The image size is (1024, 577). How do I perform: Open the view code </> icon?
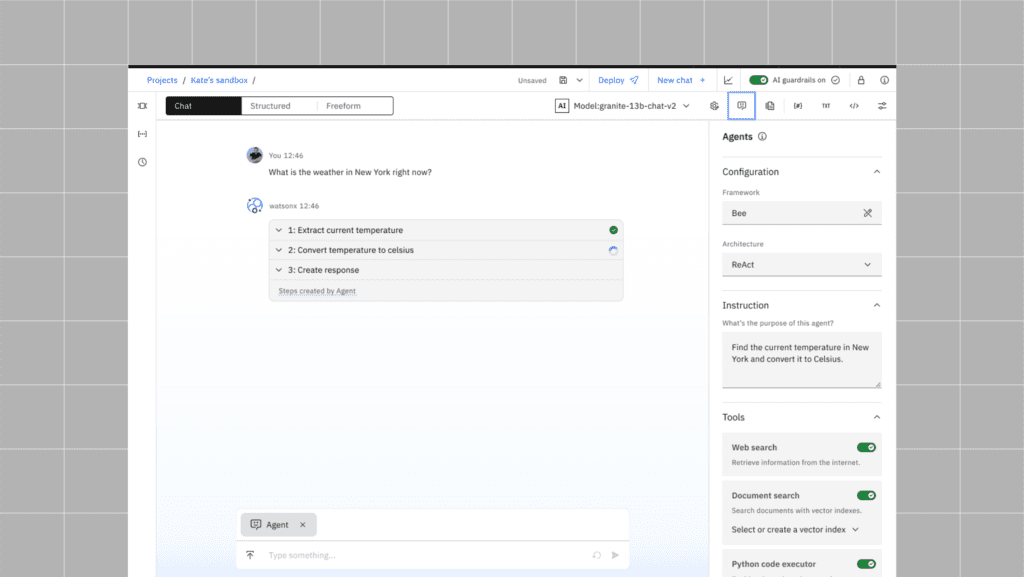tap(854, 106)
